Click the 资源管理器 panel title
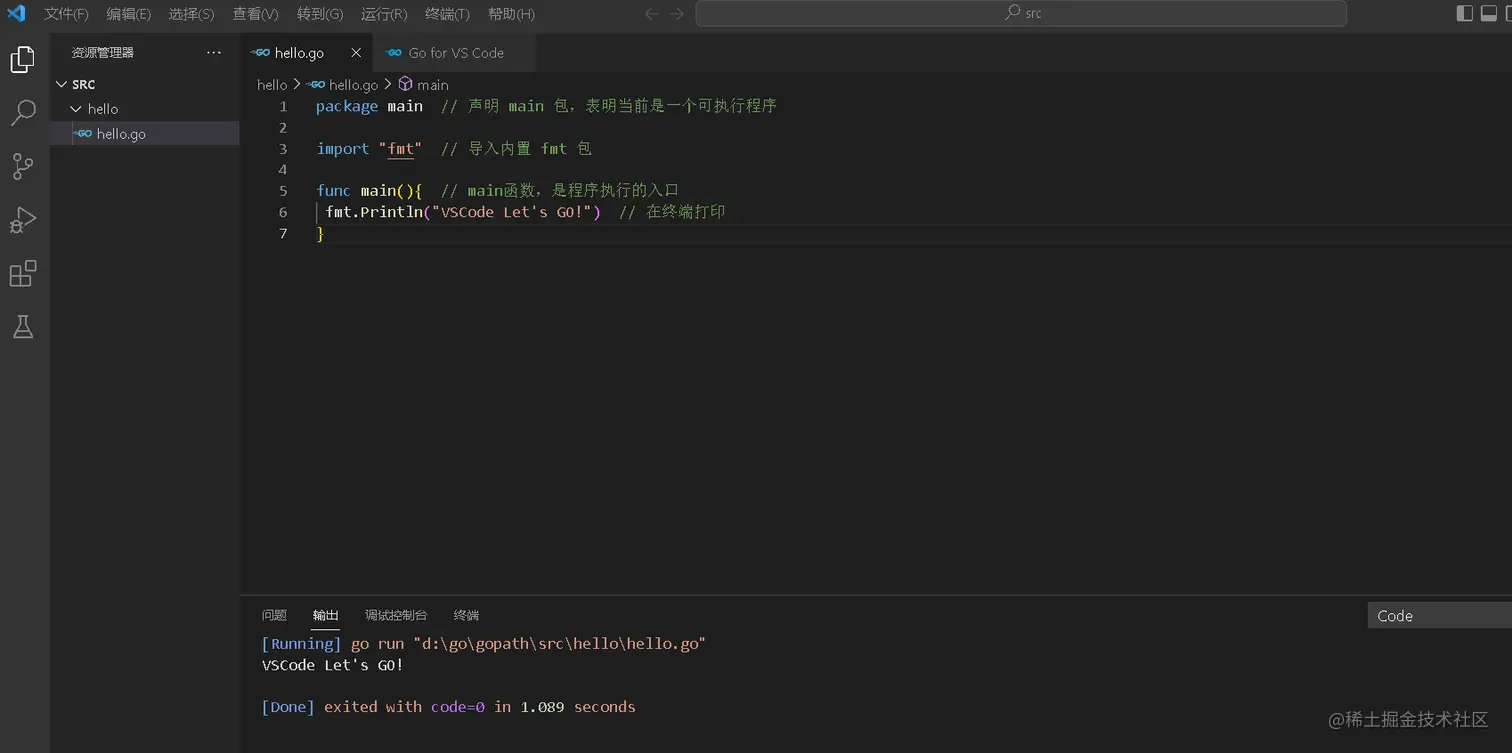1512x753 pixels. (x=102, y=52)
